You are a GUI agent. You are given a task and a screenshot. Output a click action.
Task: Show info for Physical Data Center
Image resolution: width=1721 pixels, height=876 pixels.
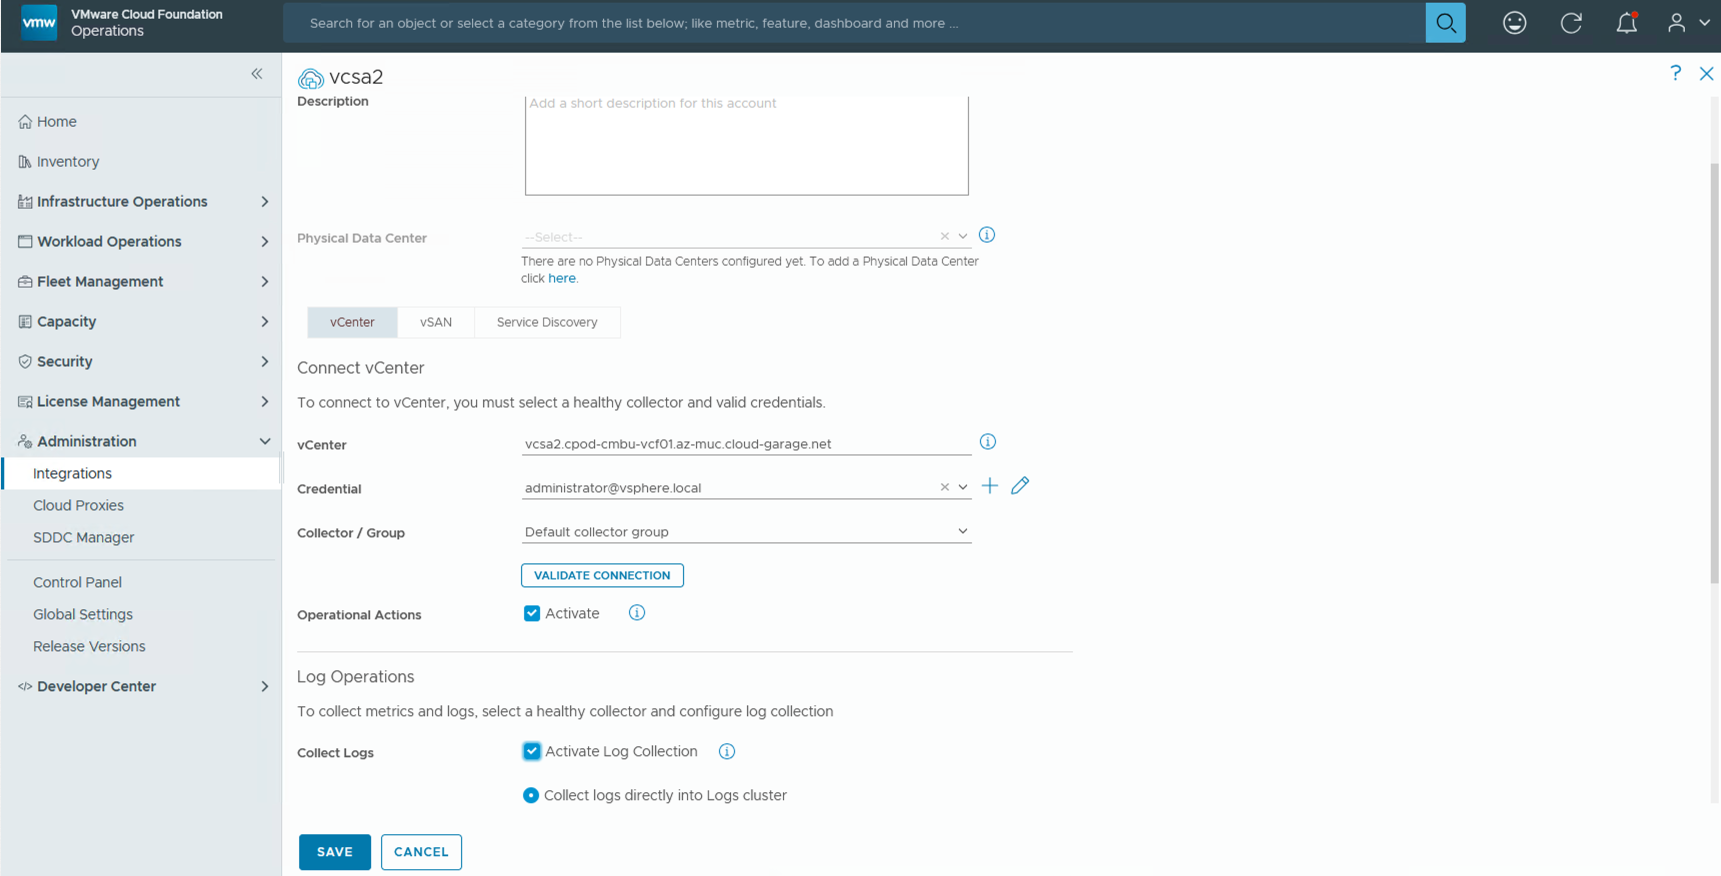coord(987,235)
